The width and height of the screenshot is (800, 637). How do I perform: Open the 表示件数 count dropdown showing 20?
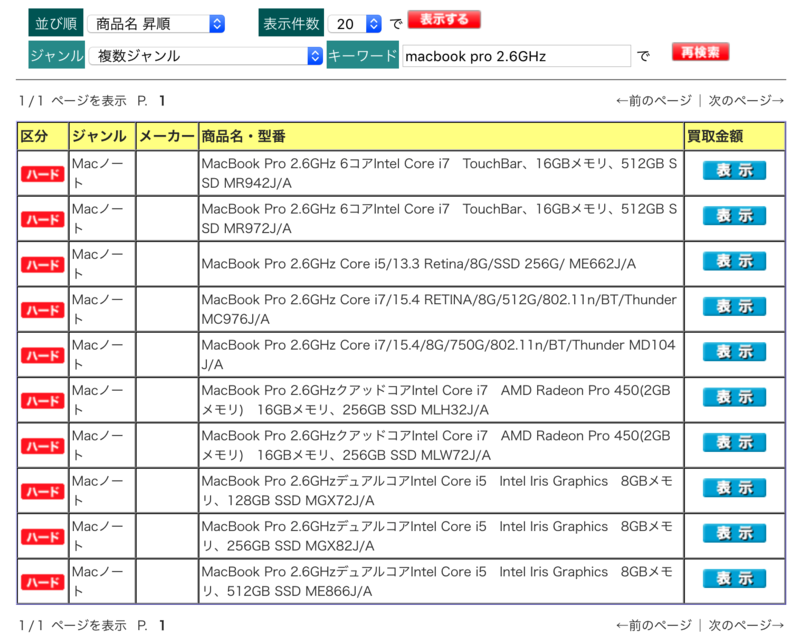[x=355, y=24]
